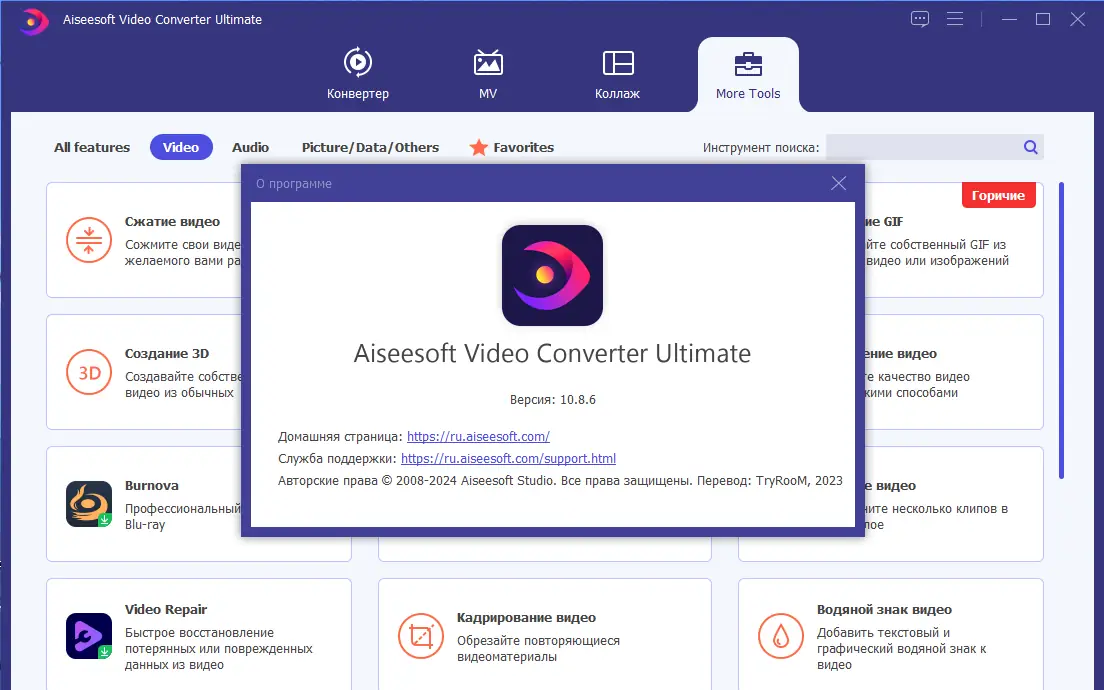Switch to Audio category filter
This screenshot has height=690, width=1104.
251,147
